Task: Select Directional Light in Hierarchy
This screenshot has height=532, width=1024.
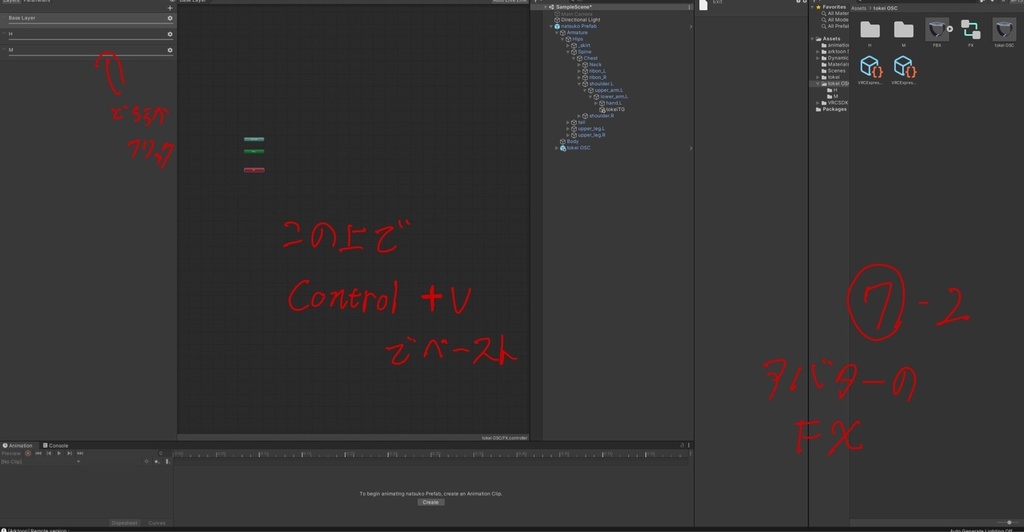Action: [x=580, y=20]
